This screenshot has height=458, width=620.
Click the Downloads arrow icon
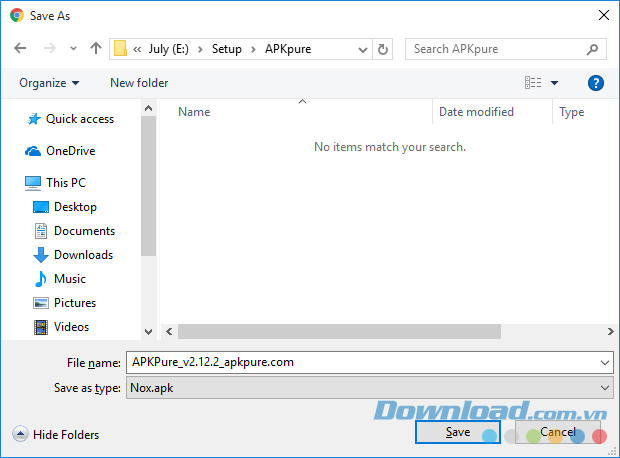click(41, 255)
